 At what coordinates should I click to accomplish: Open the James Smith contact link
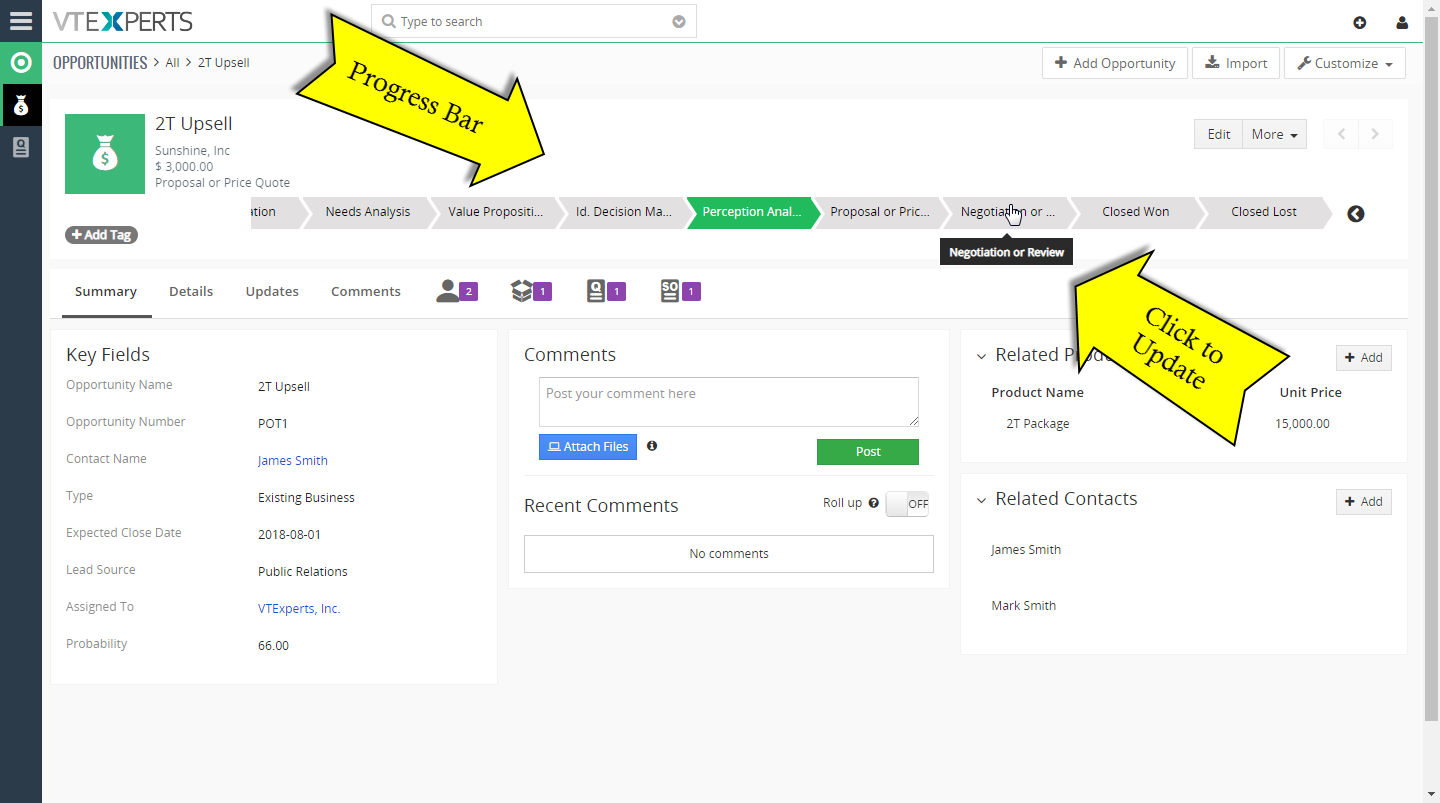[x=293, y=461]
